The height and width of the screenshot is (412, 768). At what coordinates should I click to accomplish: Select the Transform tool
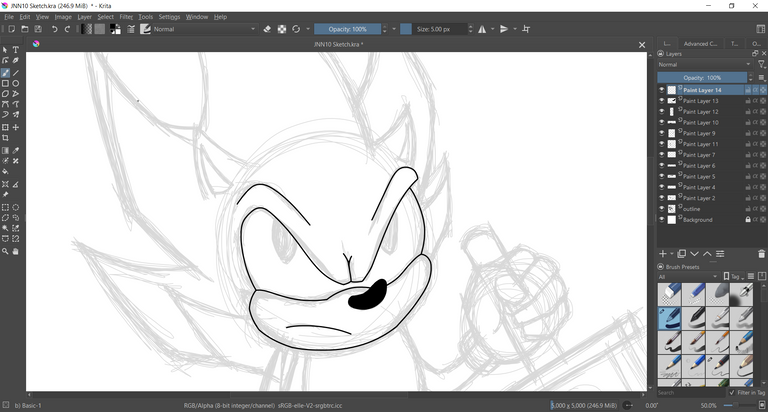(5, 127)
